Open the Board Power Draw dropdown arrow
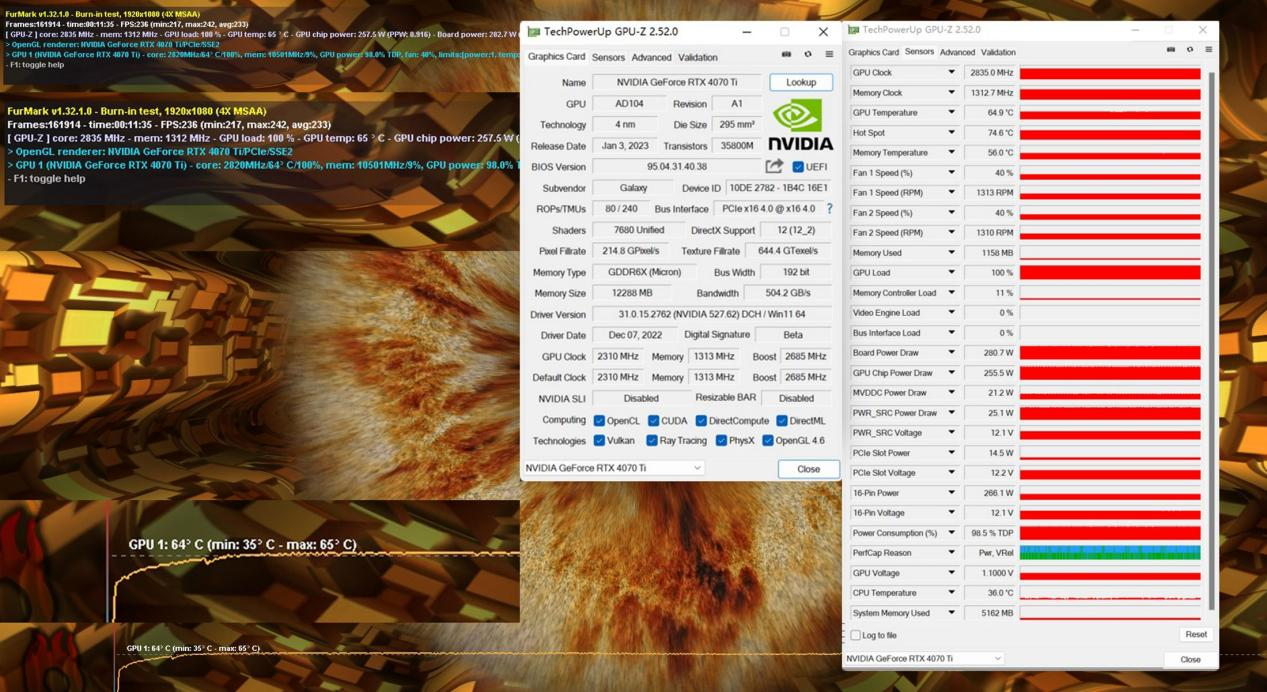This screenshot has height=692, width=1267. point(951,353)
